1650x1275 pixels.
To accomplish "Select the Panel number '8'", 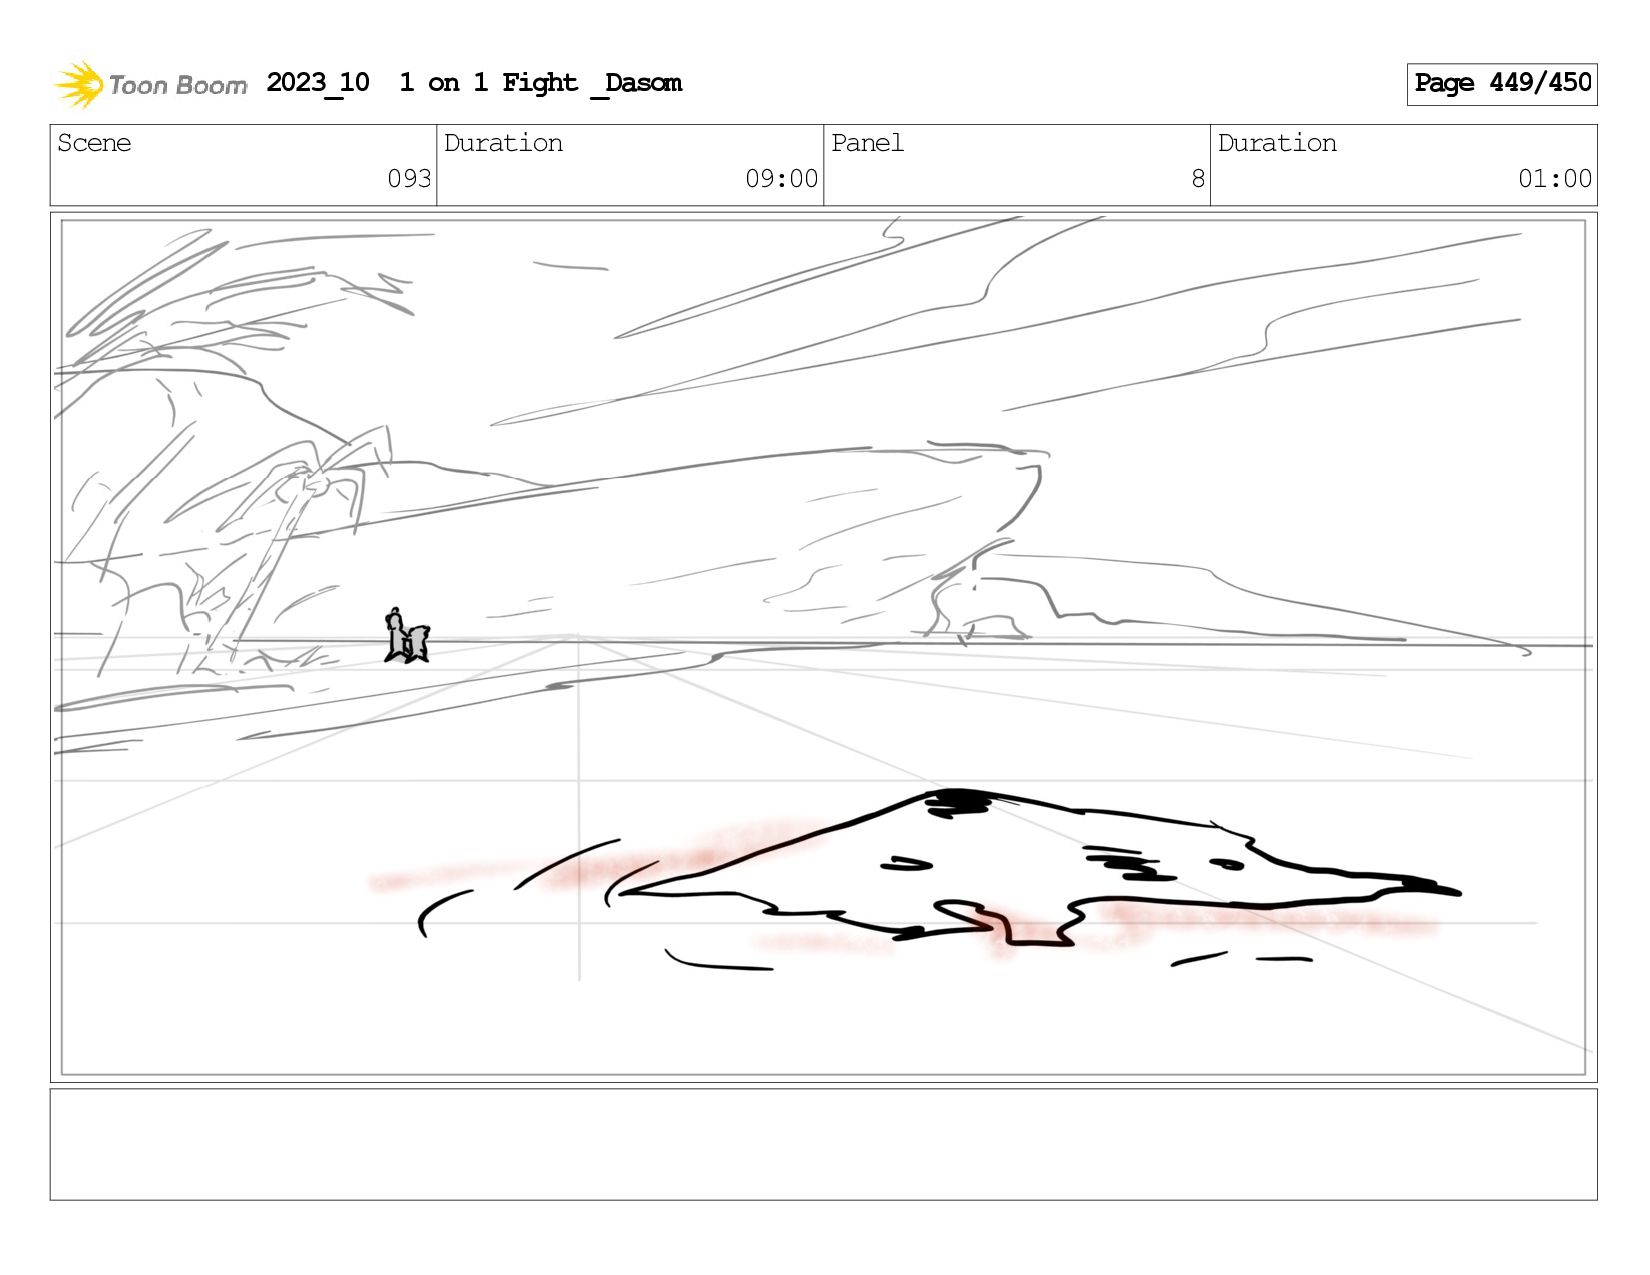I will coord(1198,179).
